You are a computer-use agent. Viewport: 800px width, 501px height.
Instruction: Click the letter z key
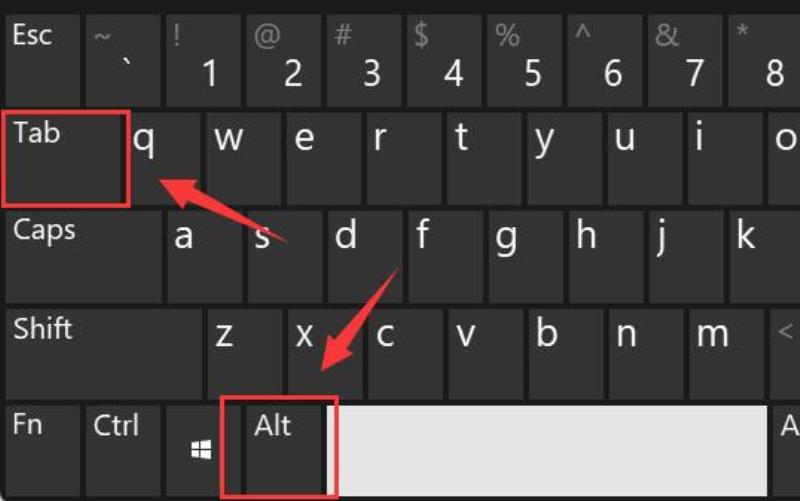click(x=245, y=354)
